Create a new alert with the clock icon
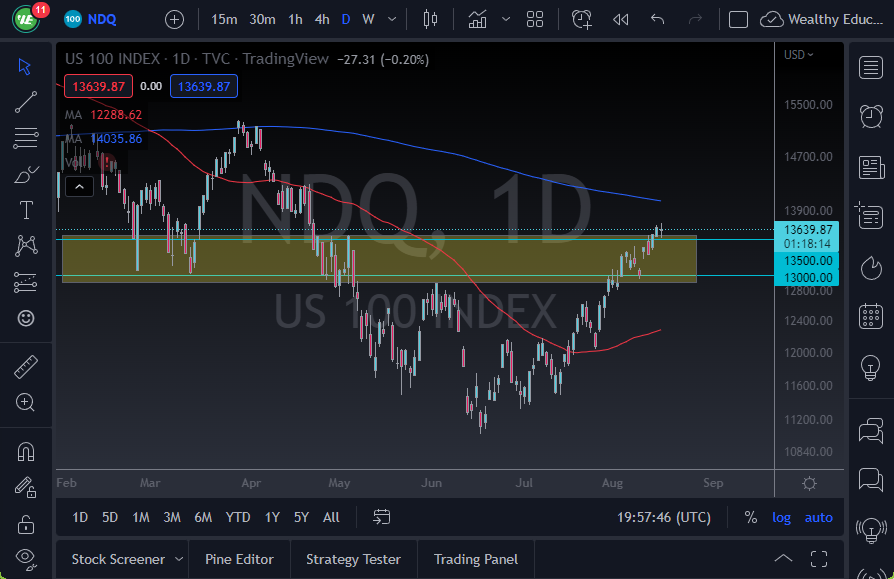Viewport: 894px width, 579px height. point(581,19)
